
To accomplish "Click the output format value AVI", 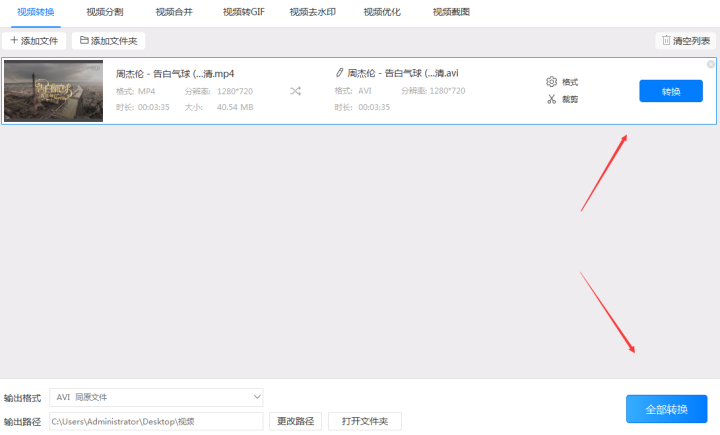I will click(365, 91).
